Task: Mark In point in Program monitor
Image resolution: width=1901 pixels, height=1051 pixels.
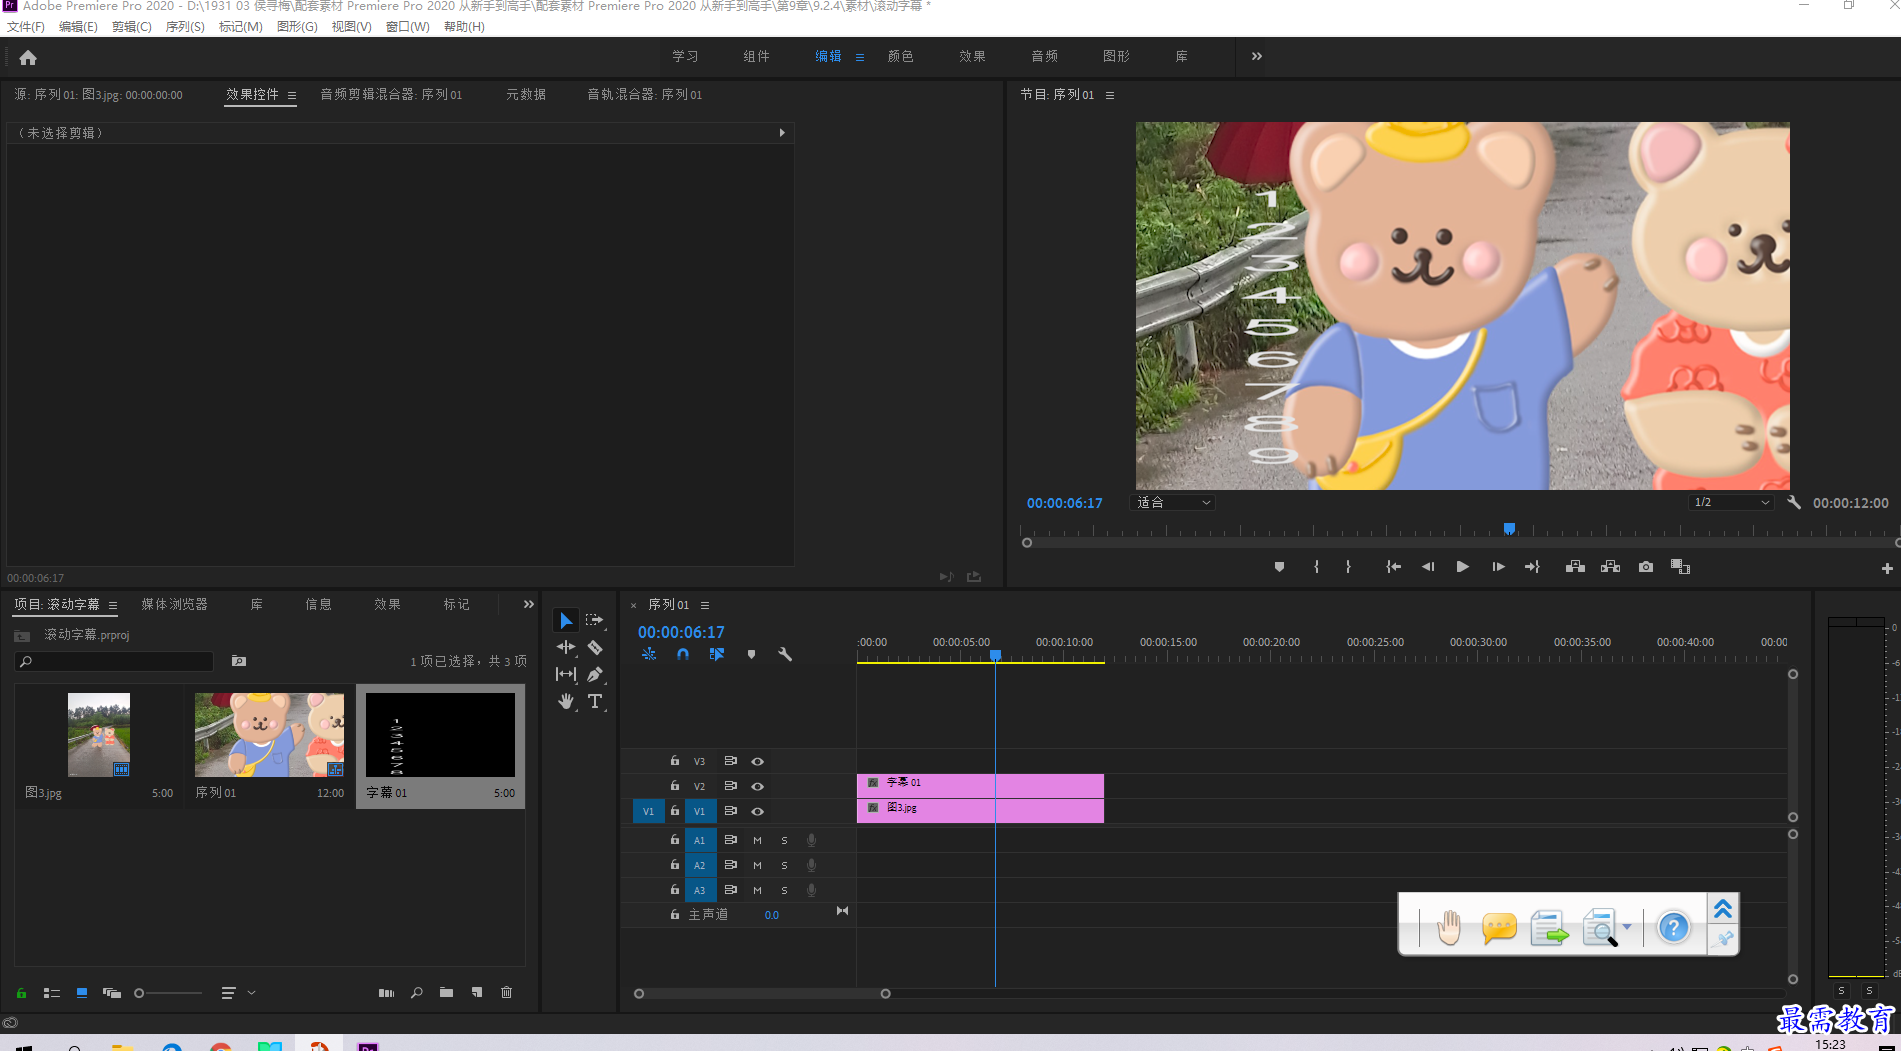Action: 1316,567
